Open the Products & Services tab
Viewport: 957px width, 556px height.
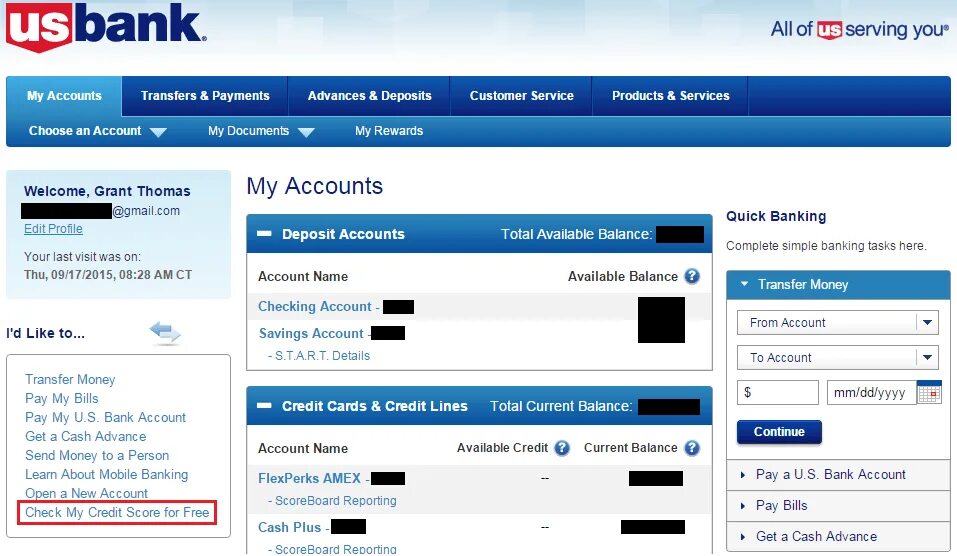pyautogui.click(x=670, y=96)
